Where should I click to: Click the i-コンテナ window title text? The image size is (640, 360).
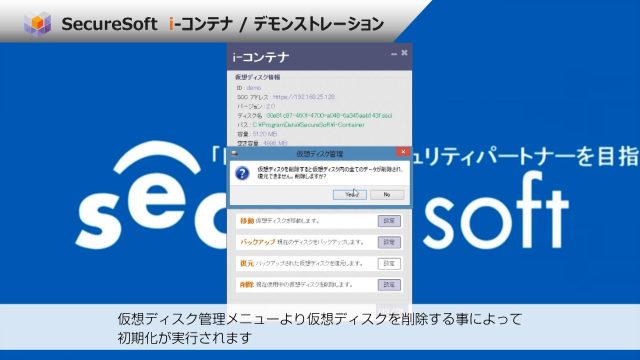pyautogui.click(x=261, y=58)
